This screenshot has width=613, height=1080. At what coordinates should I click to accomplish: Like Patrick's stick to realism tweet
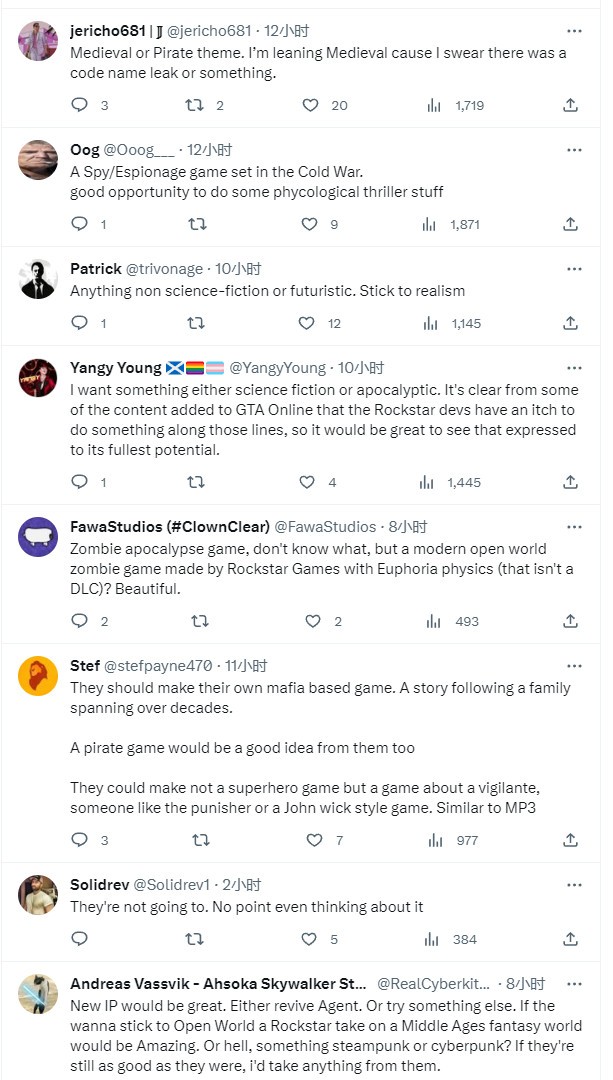pyautogui.click(x=310, y=323)
